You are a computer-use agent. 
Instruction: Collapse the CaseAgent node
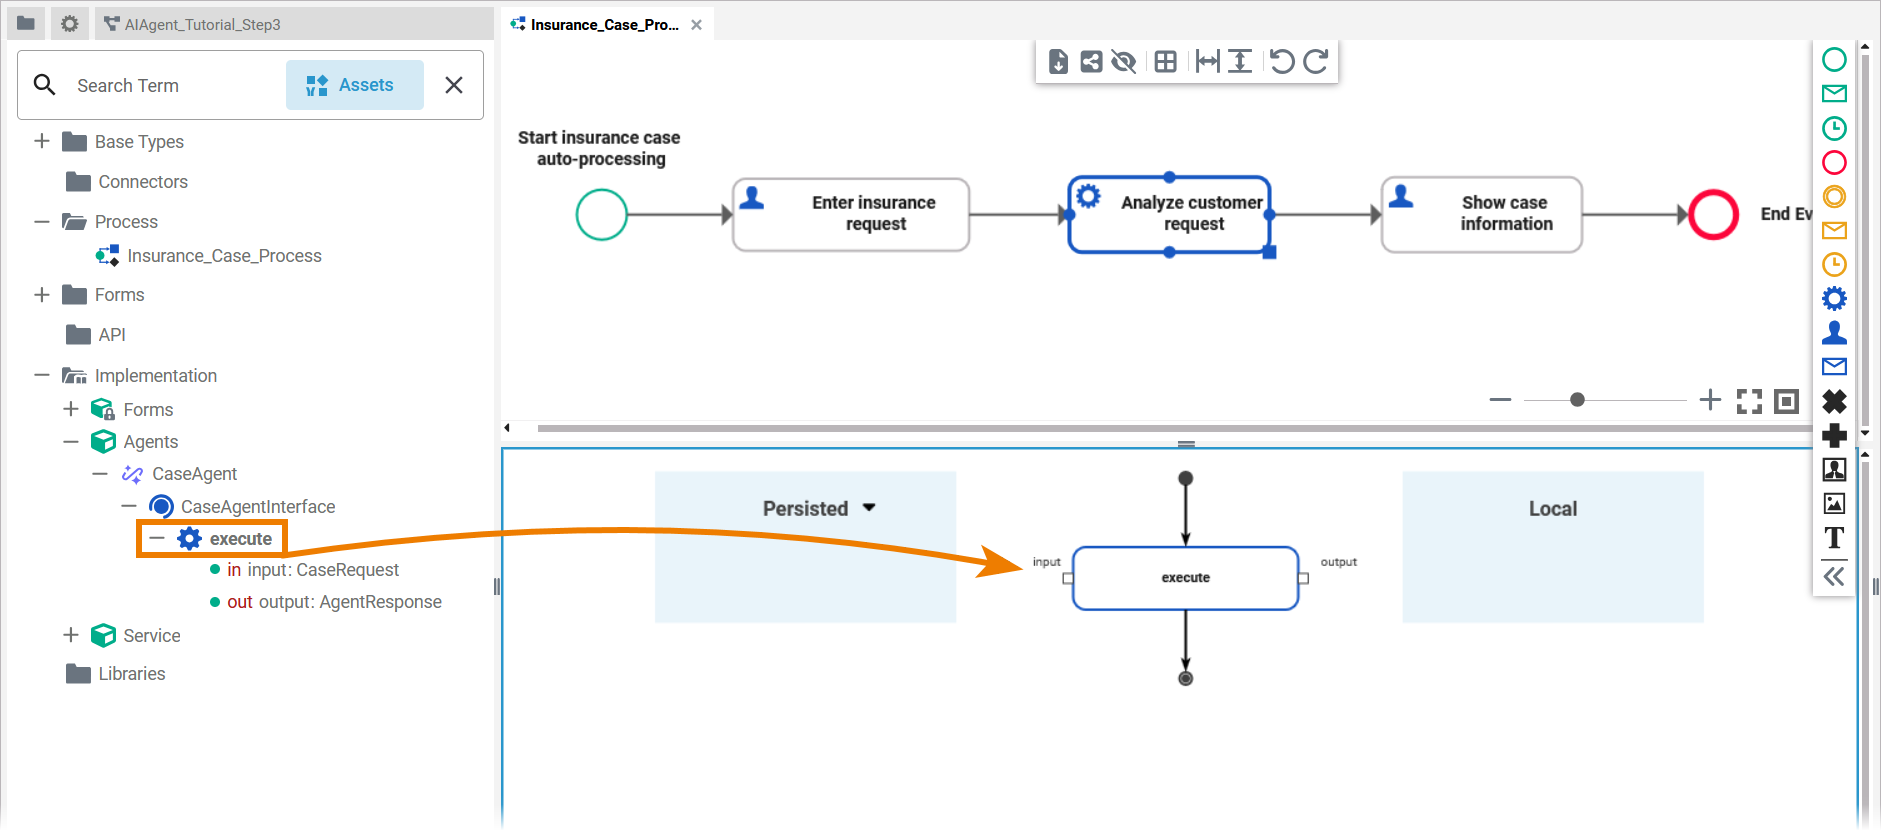pyautogui.click(x=100, y=474)
